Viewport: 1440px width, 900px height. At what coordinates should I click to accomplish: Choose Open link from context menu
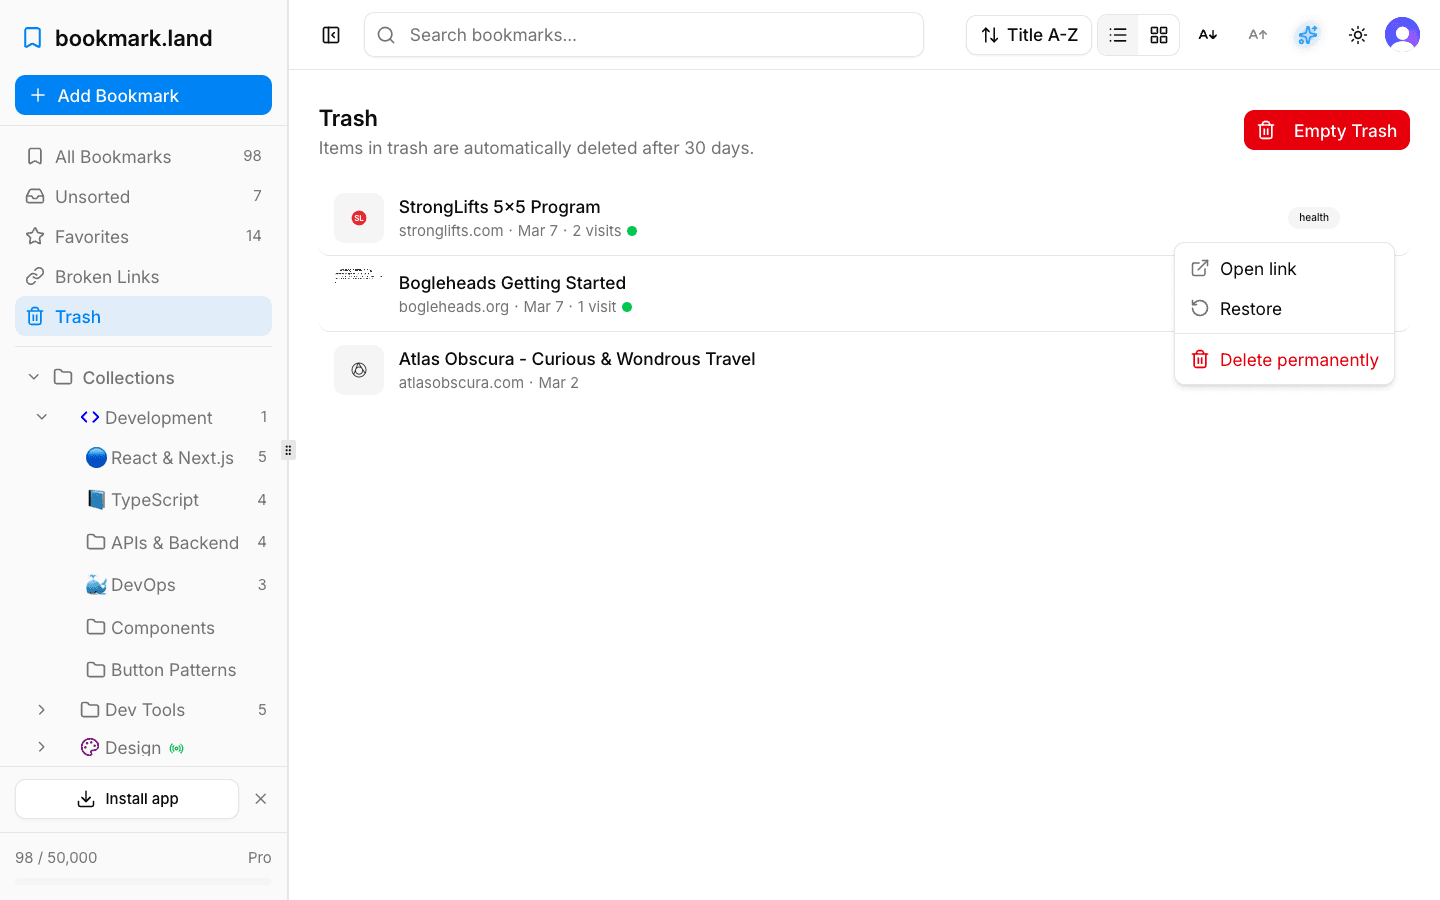click(1284, 268)
